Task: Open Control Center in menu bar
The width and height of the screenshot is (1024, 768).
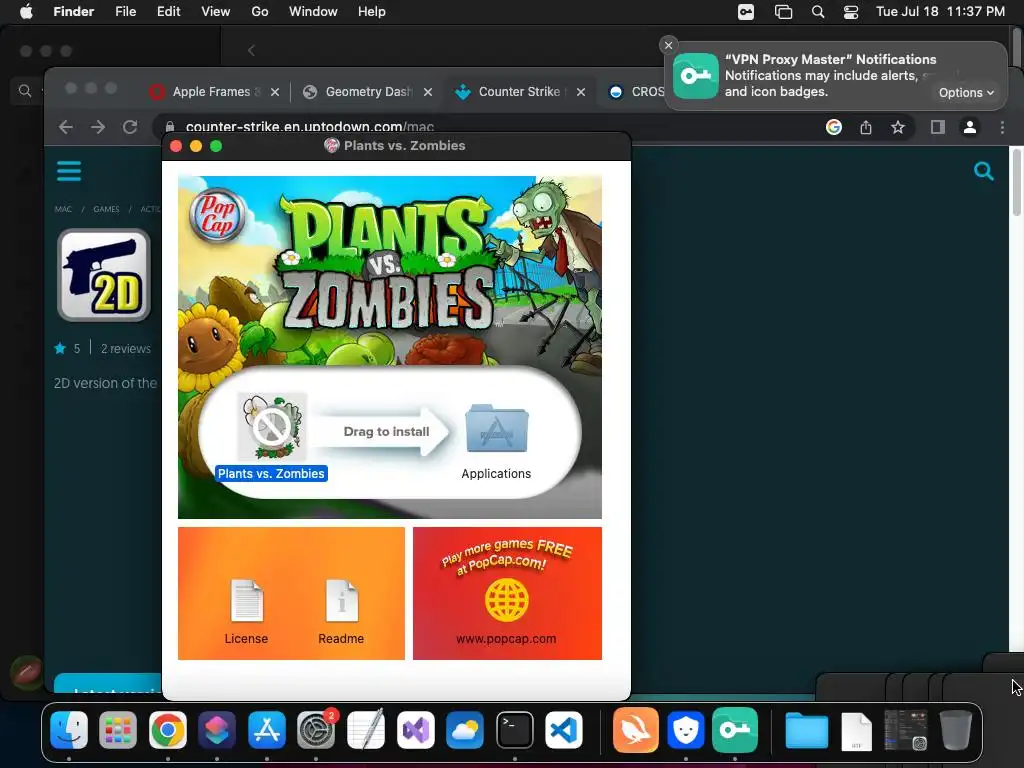Action: click(x=851, y=12)
